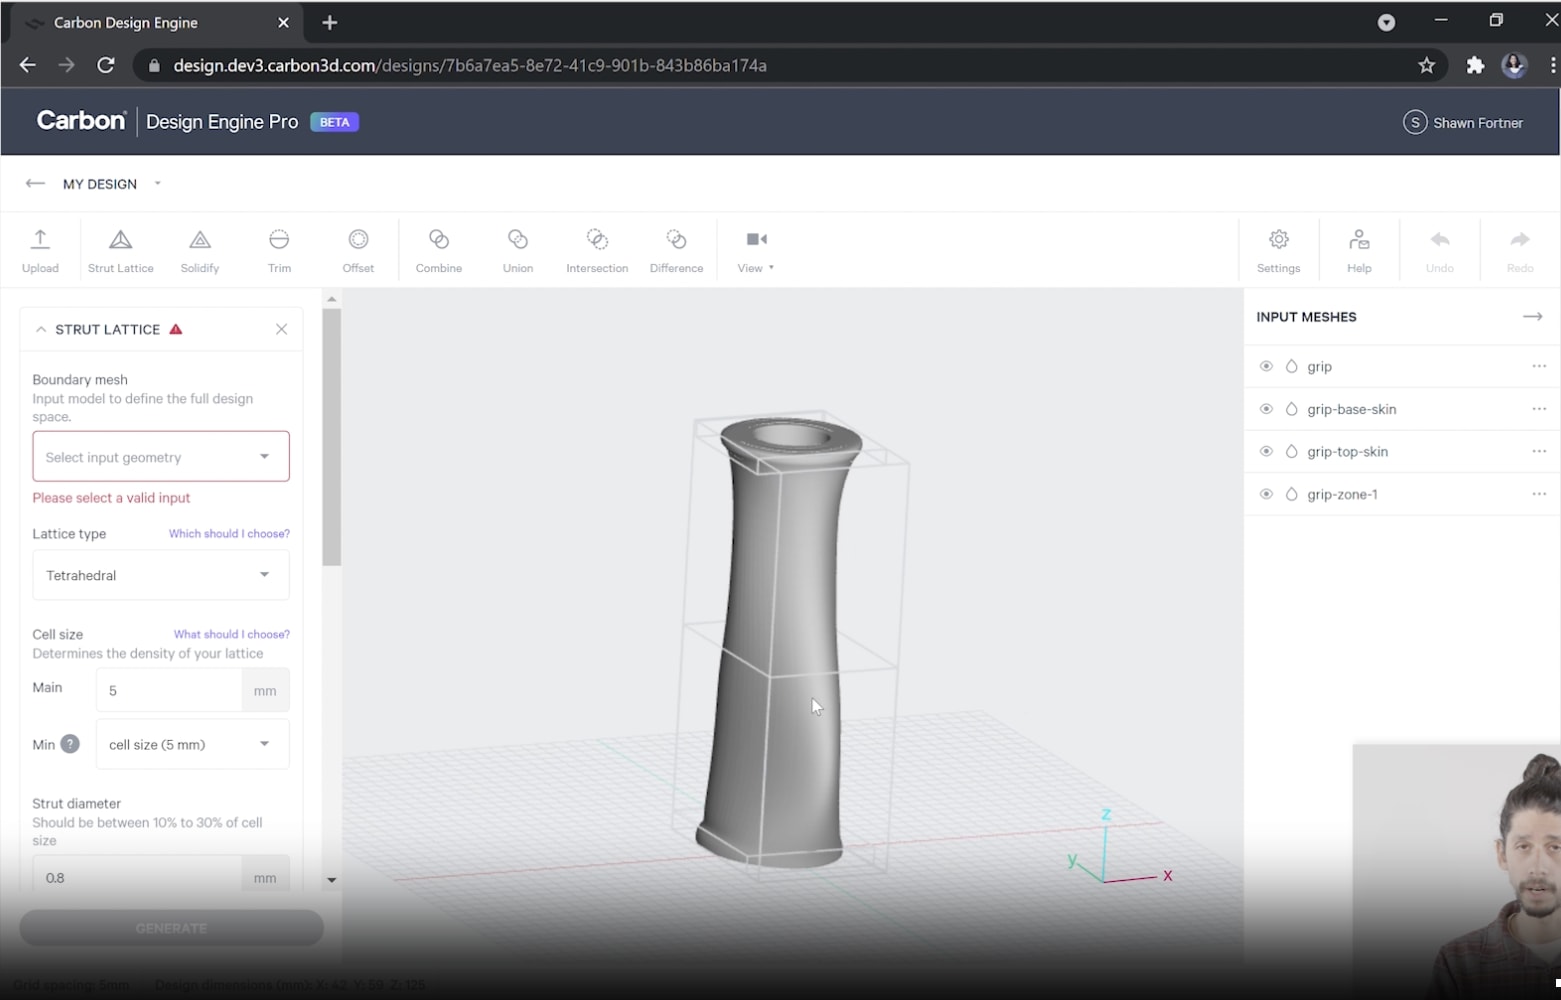The width and height of the screenshot is (1561, 1000).
Task: Open the Select input geometry dropdown
Action: [x=161, y=457]
